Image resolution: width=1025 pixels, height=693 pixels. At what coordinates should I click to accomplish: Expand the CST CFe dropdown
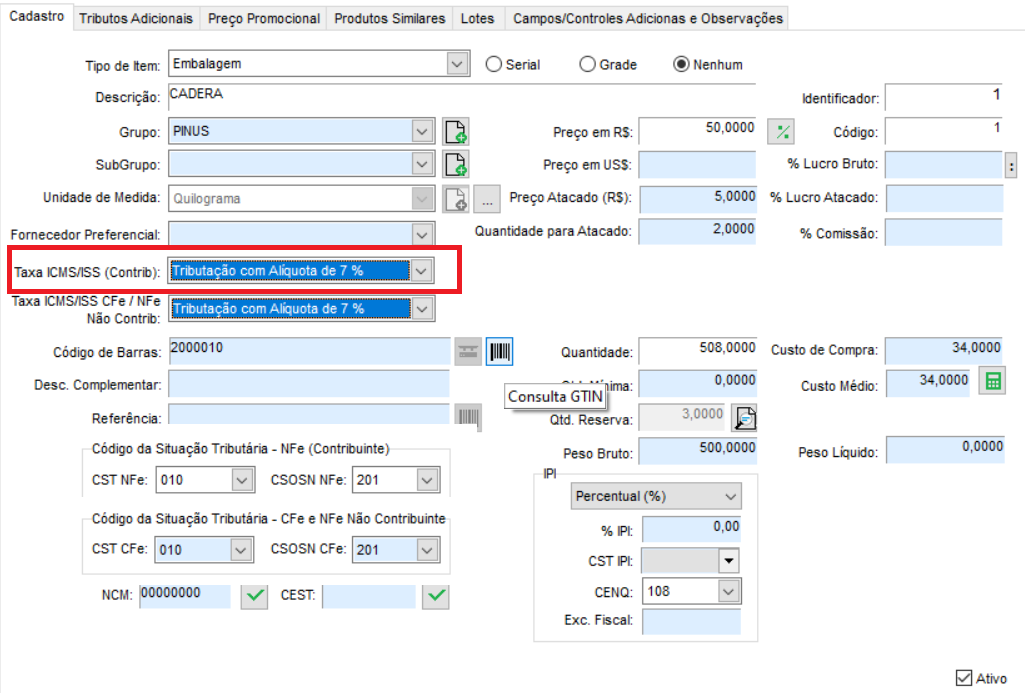pos(241,550)
